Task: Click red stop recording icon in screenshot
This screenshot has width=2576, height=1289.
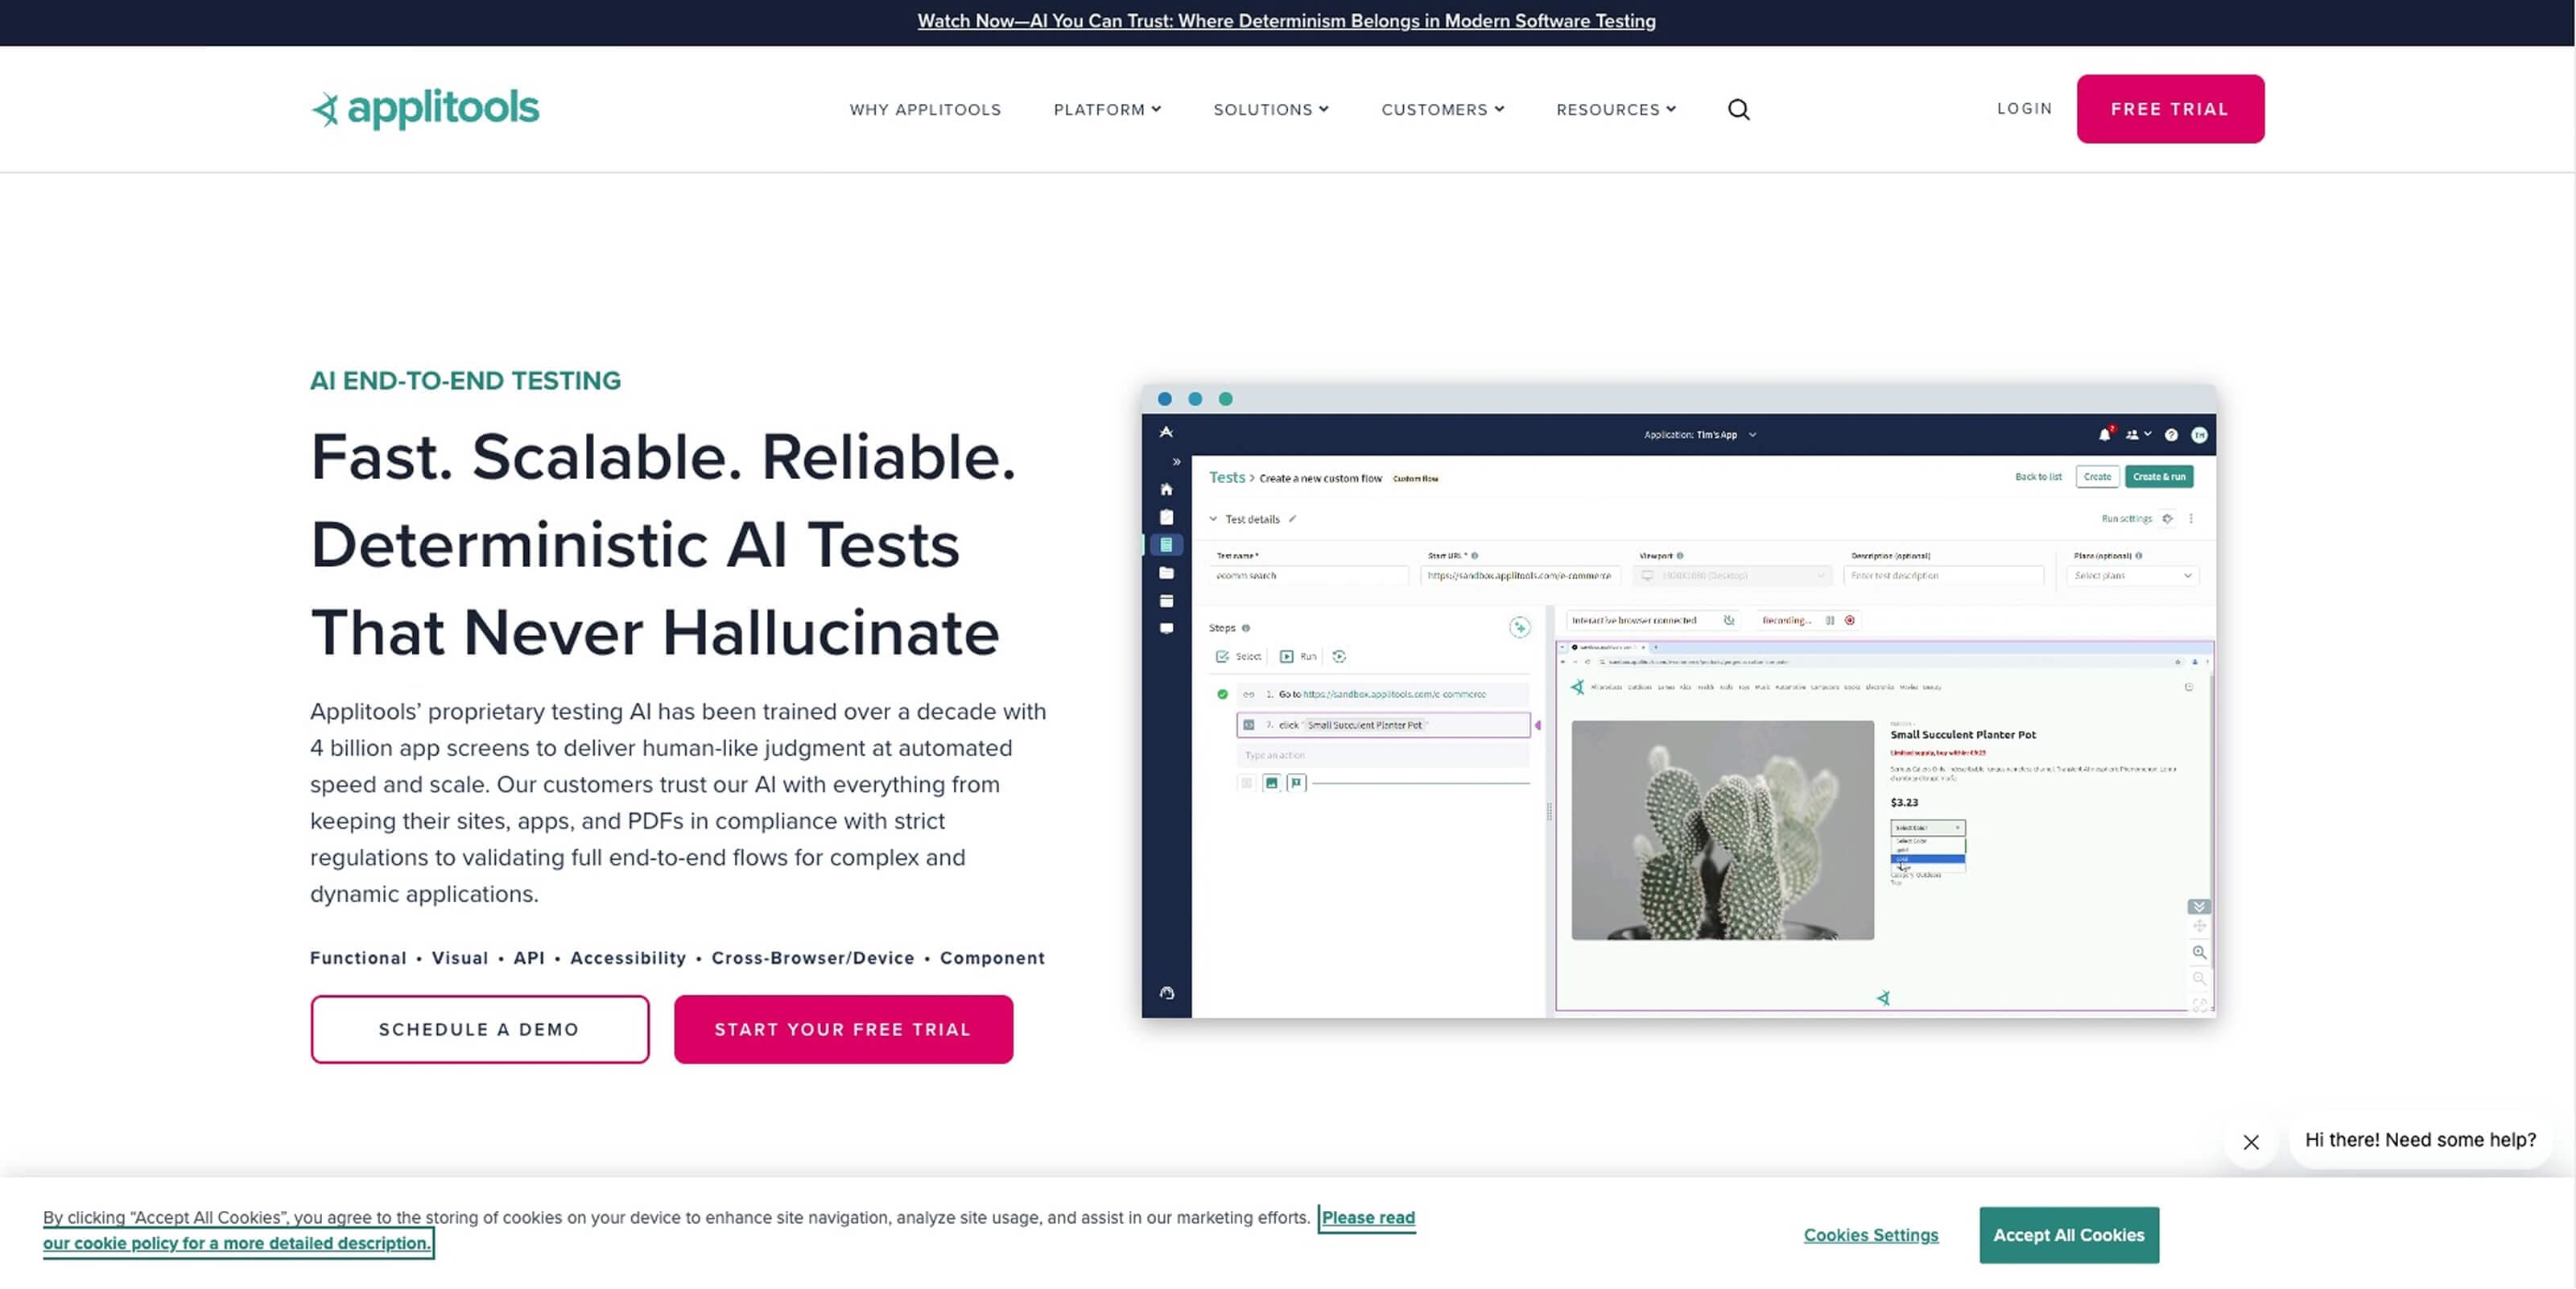Action: point(1849,621)
